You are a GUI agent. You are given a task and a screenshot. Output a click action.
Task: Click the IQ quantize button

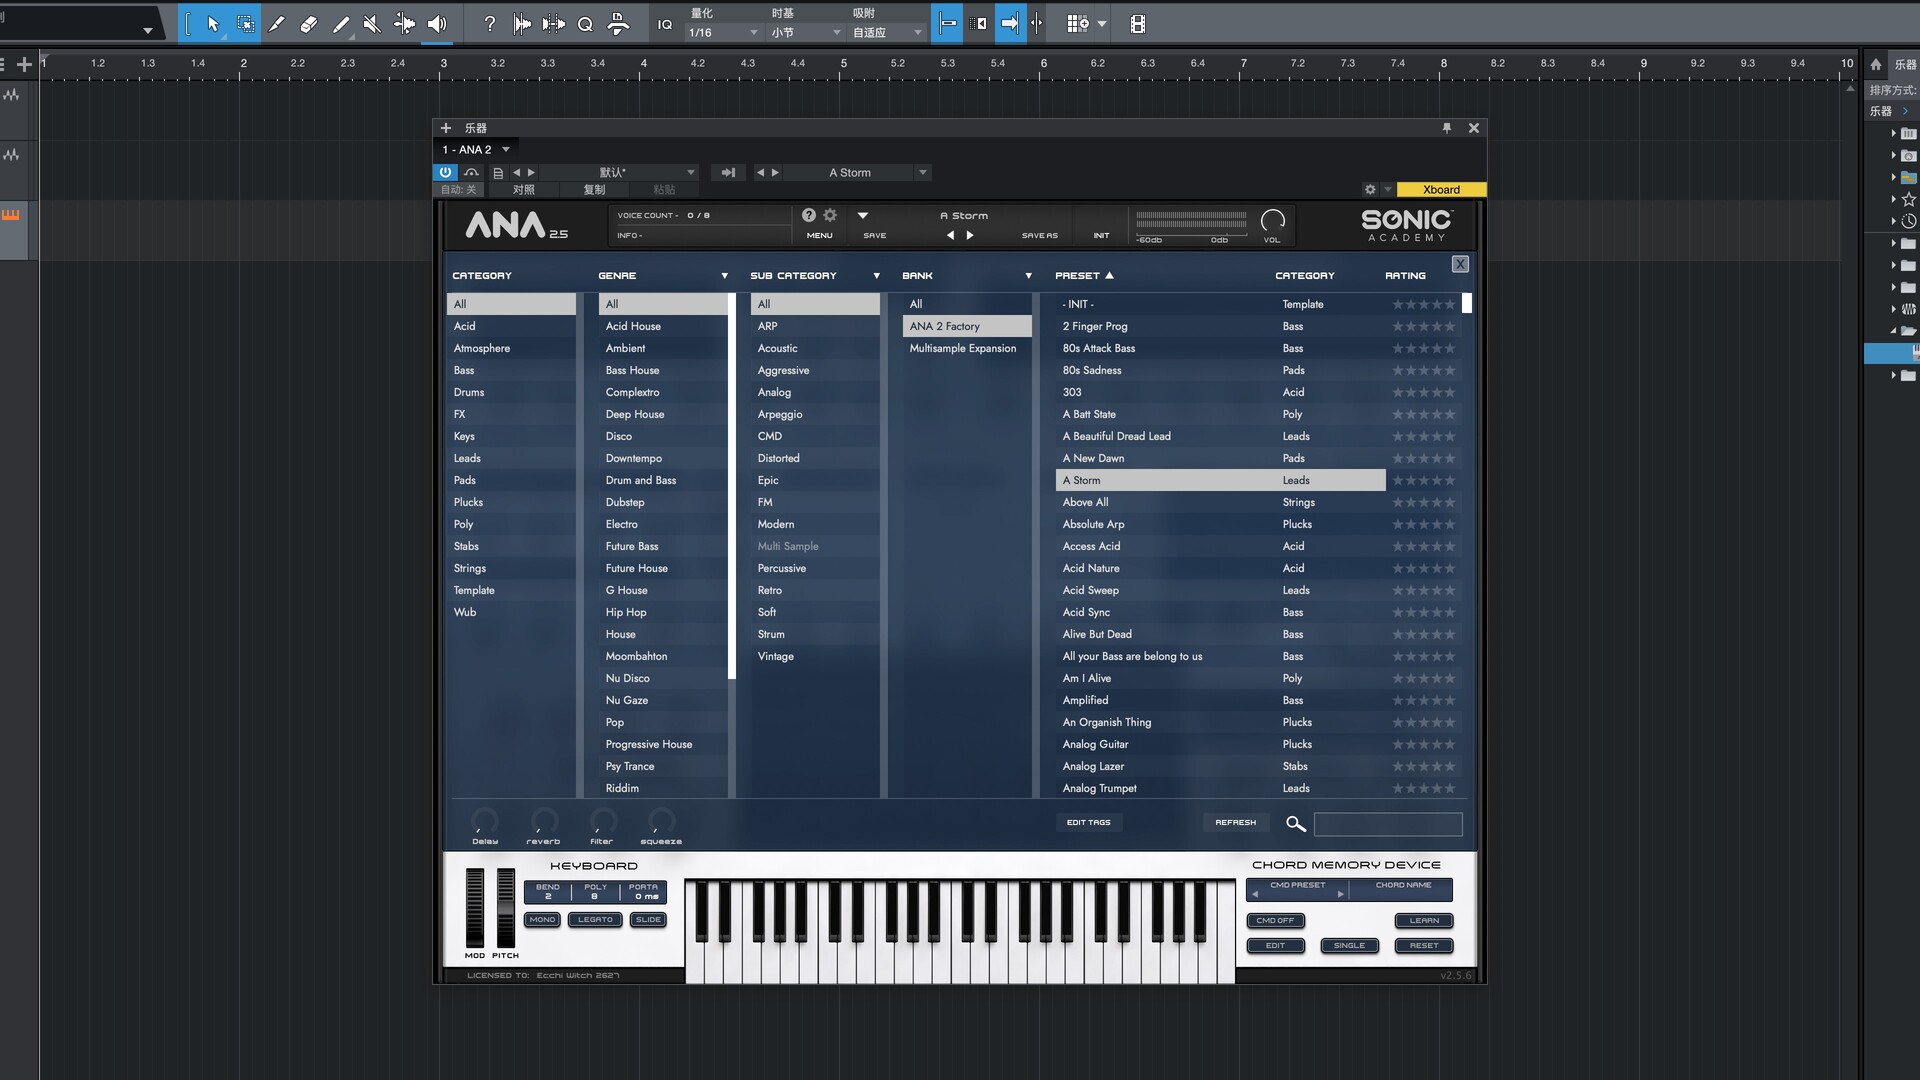point(665,24)
